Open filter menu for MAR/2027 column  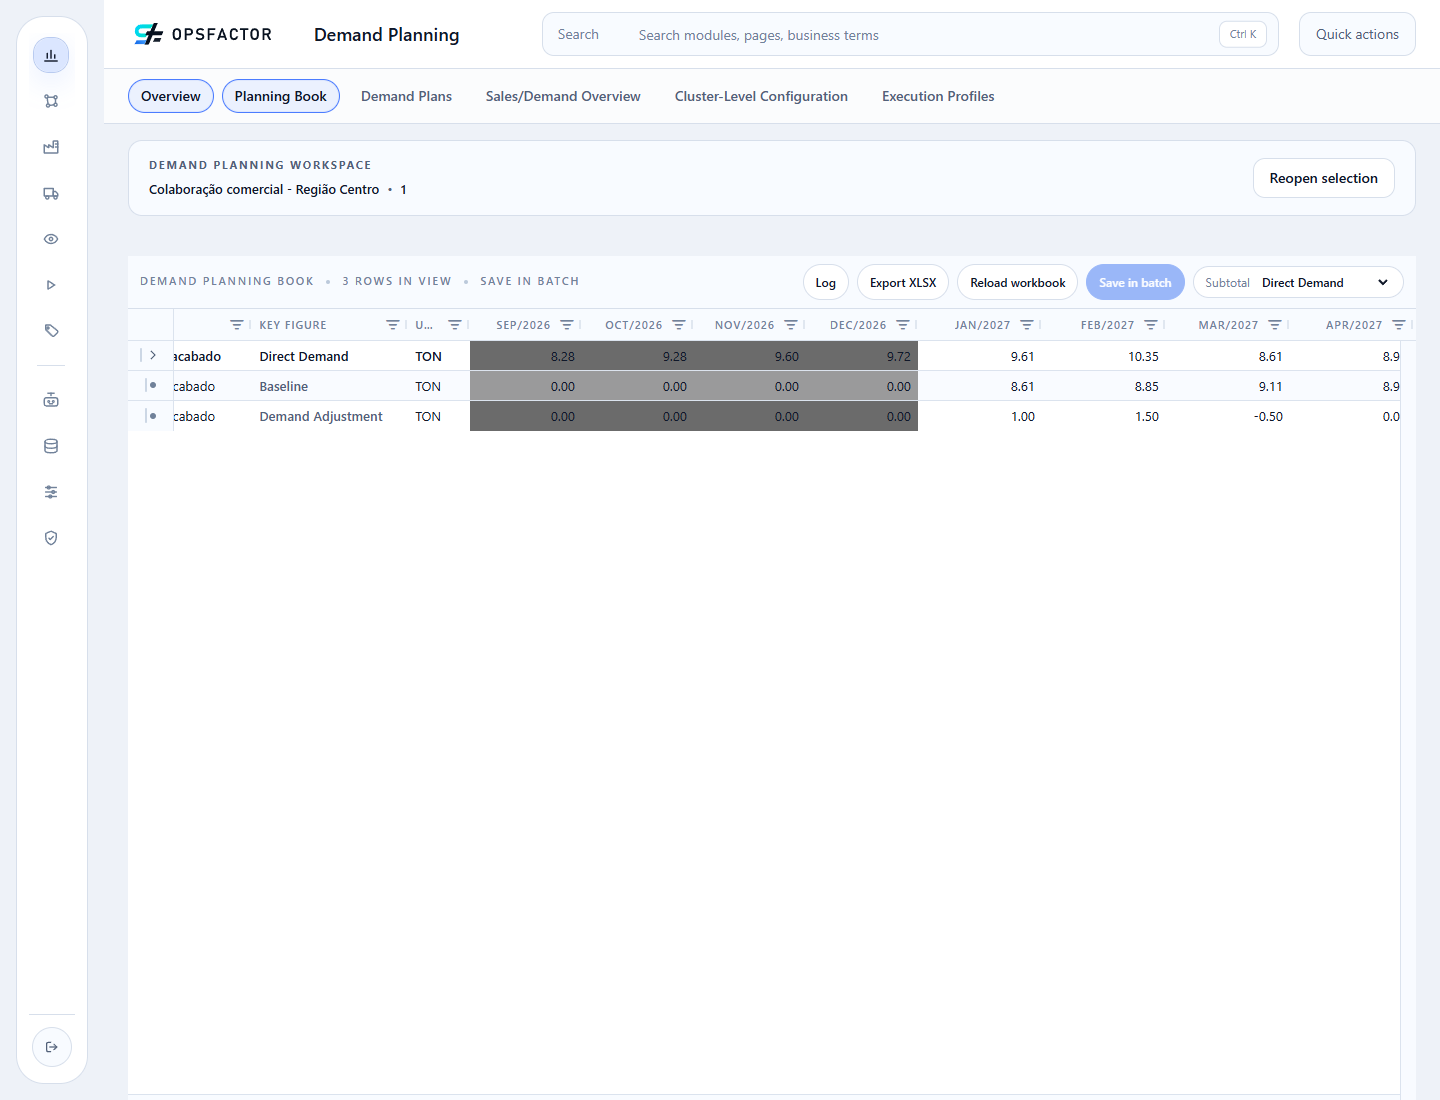pos(1275,325)
